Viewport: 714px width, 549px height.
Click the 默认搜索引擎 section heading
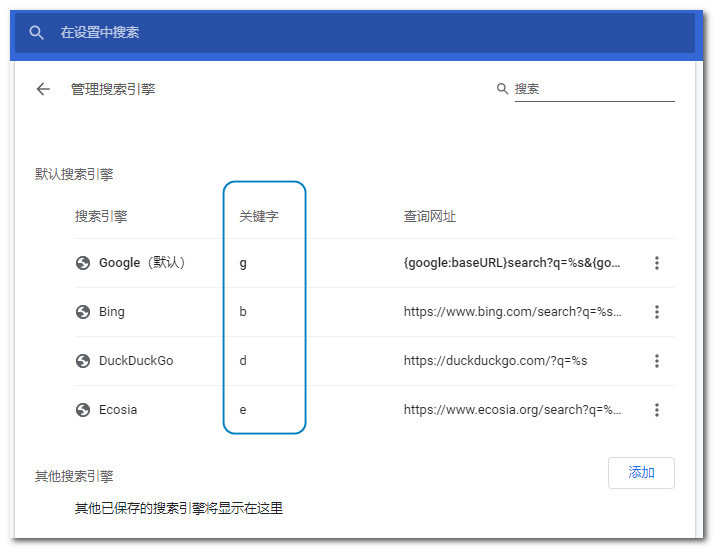click(x=74, y=174)
